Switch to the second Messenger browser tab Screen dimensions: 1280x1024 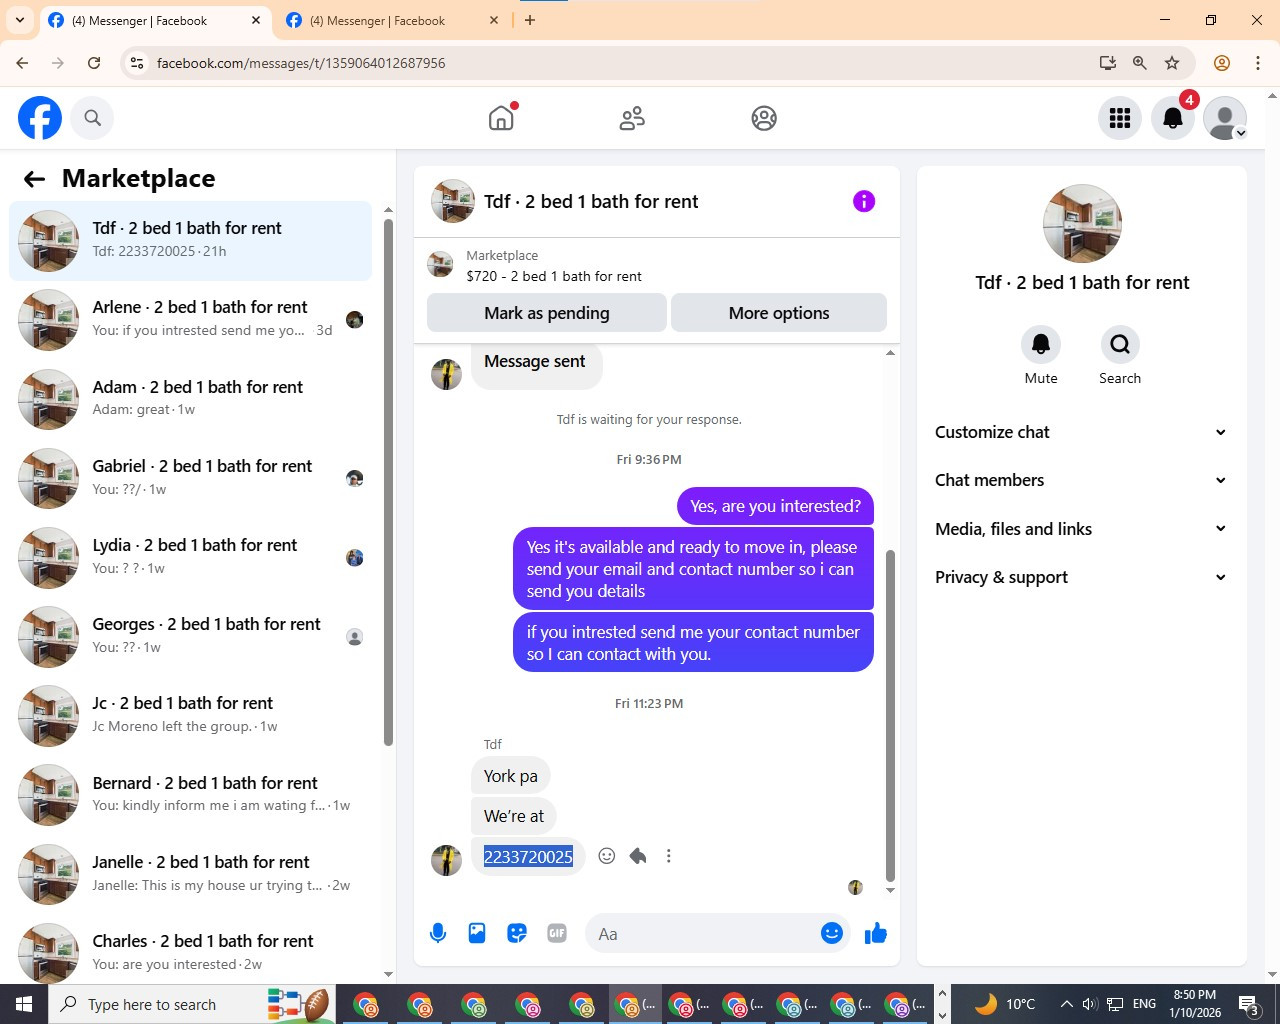tap(390, 20)
